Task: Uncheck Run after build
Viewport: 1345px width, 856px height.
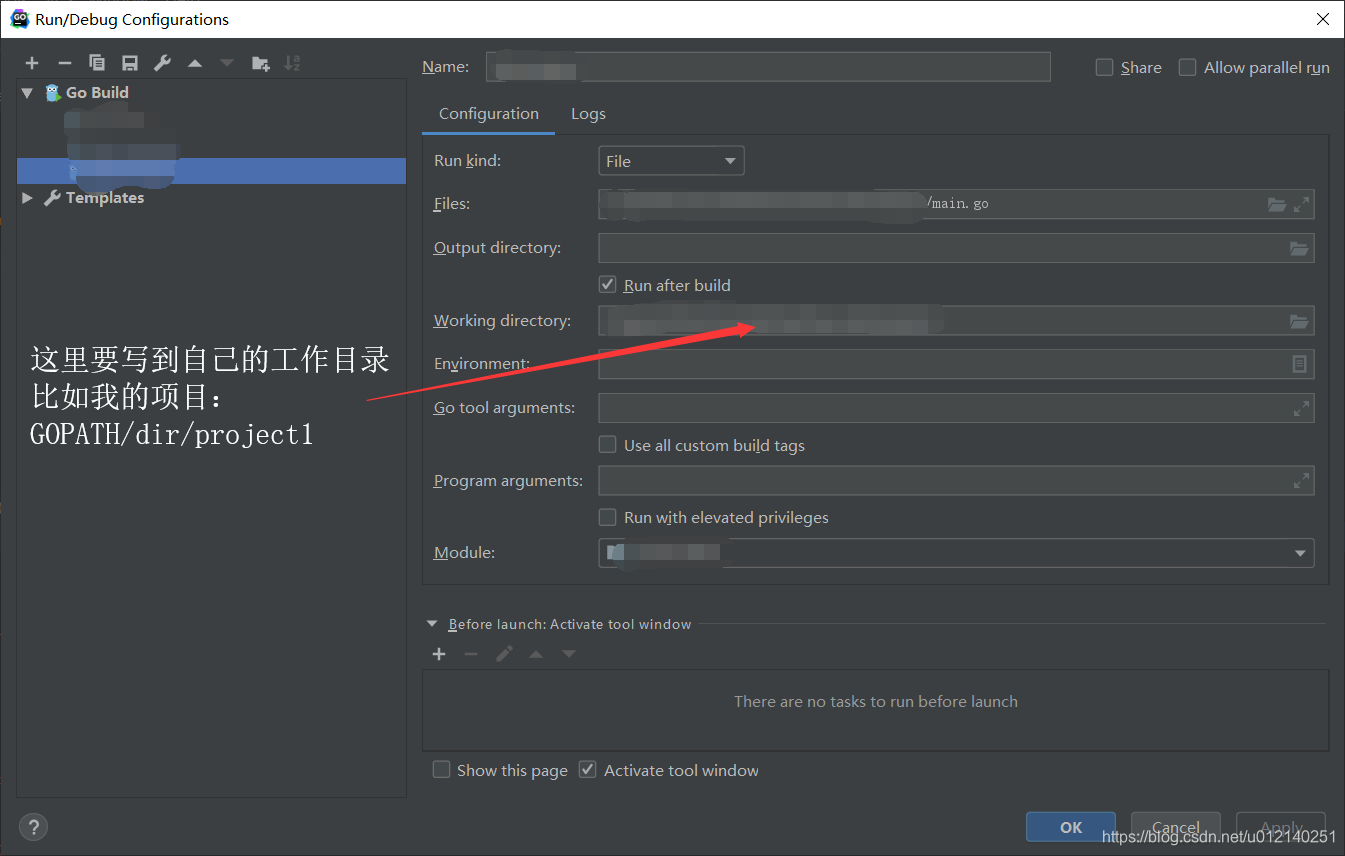Action: pos(607,285)
